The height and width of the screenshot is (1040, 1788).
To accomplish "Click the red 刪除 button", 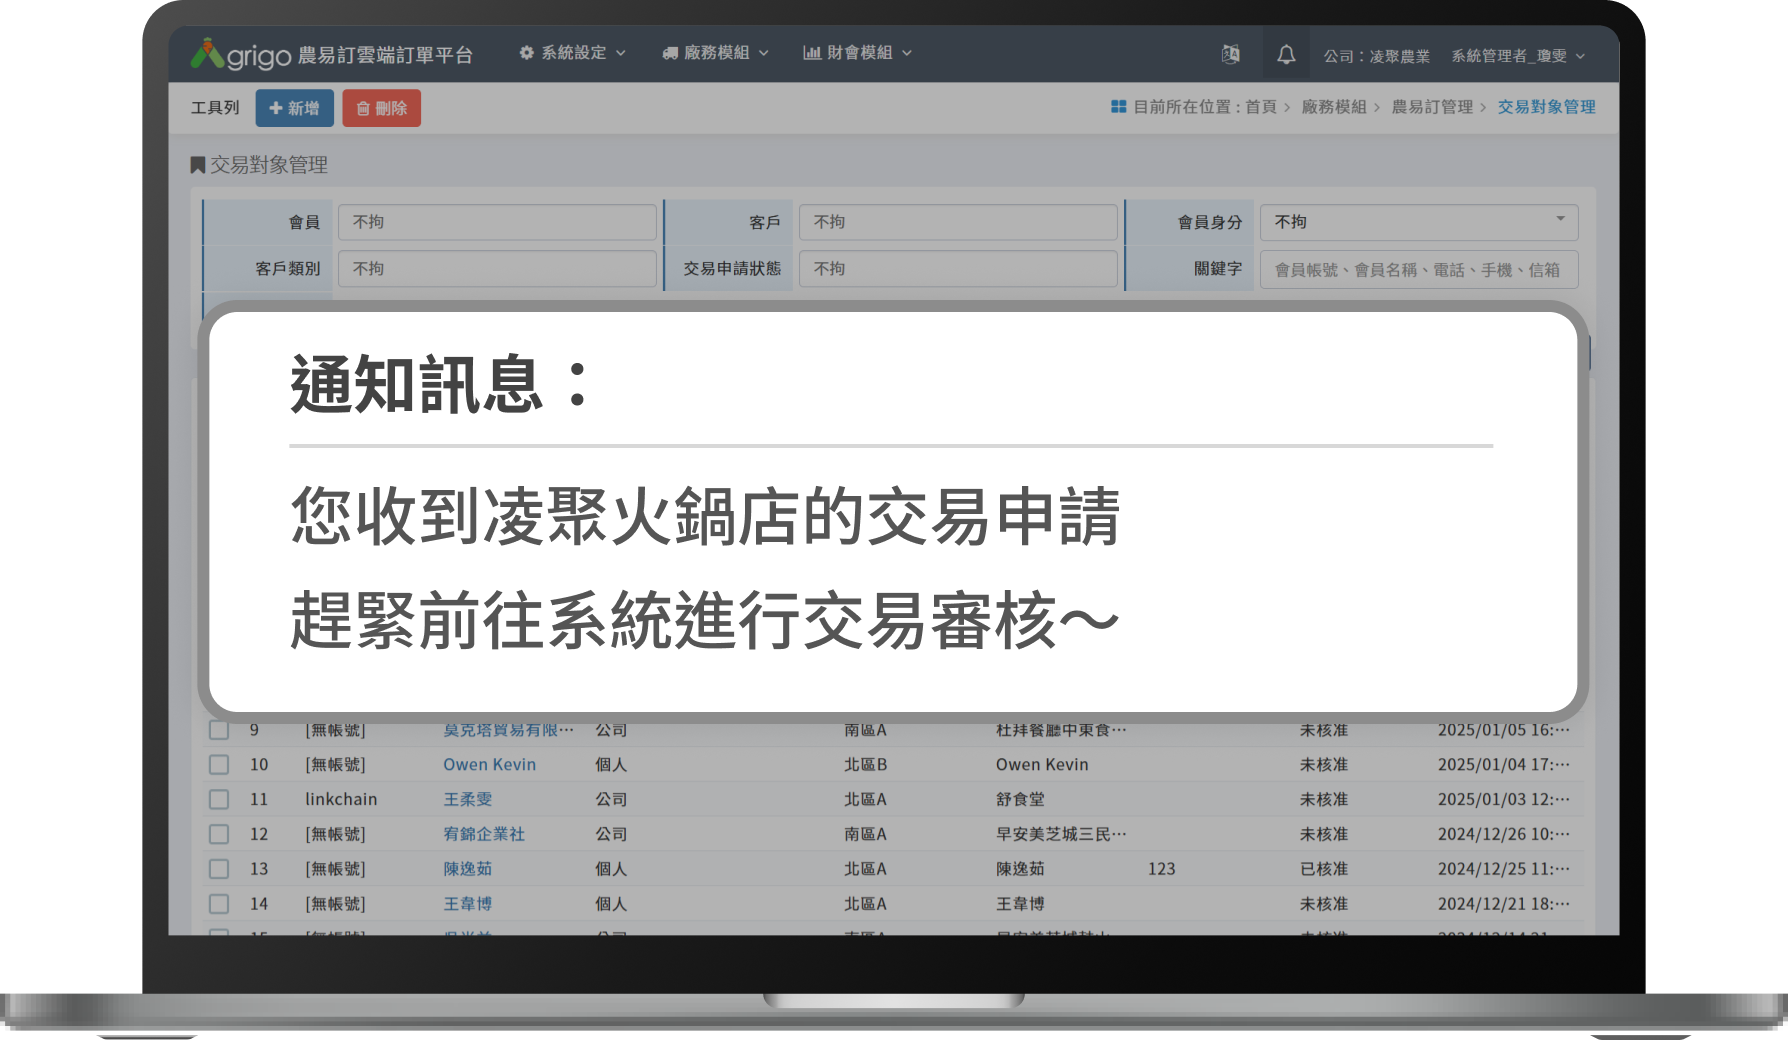I will click(381, 108).
